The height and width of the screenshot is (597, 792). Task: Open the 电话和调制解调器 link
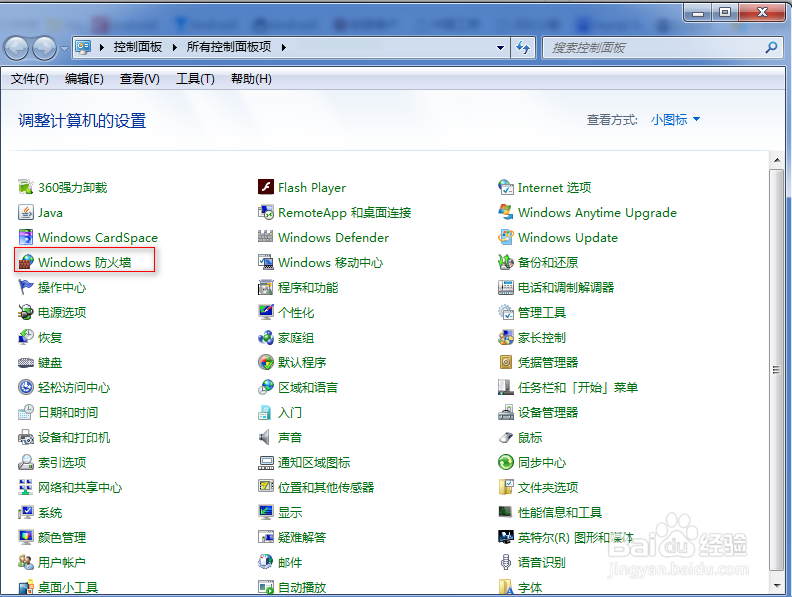point(566,287)
